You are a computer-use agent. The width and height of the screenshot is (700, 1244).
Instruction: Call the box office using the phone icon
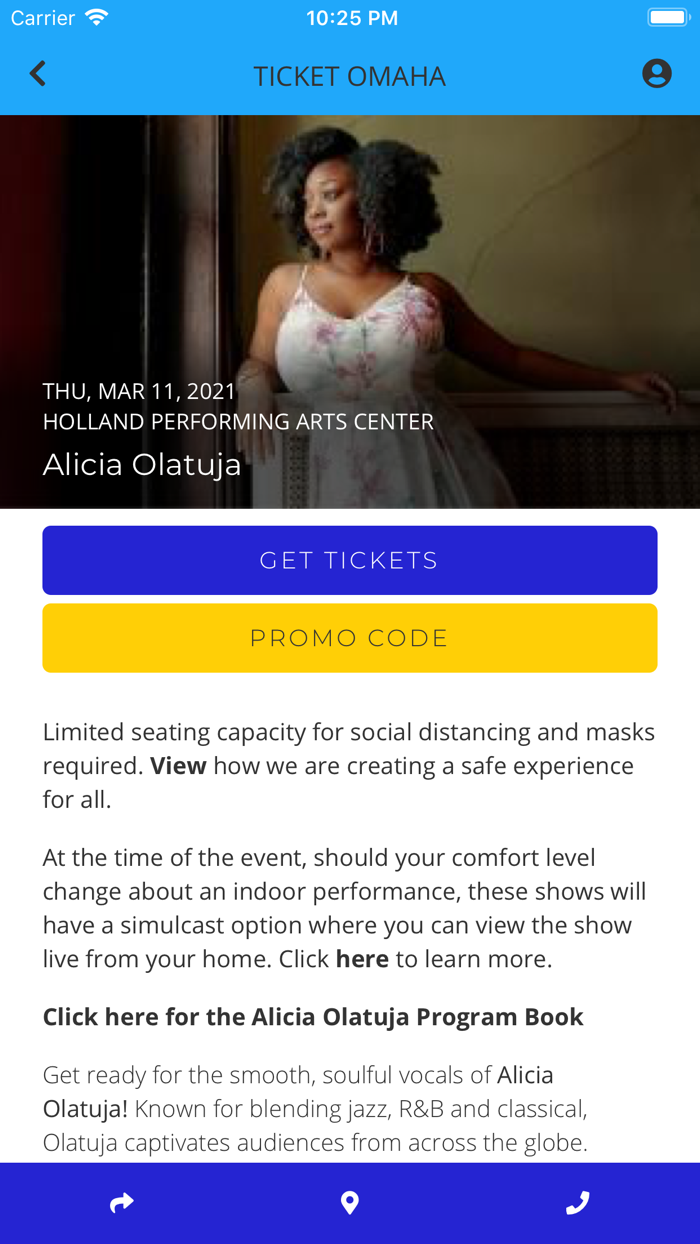click(x=577, y=1202)
